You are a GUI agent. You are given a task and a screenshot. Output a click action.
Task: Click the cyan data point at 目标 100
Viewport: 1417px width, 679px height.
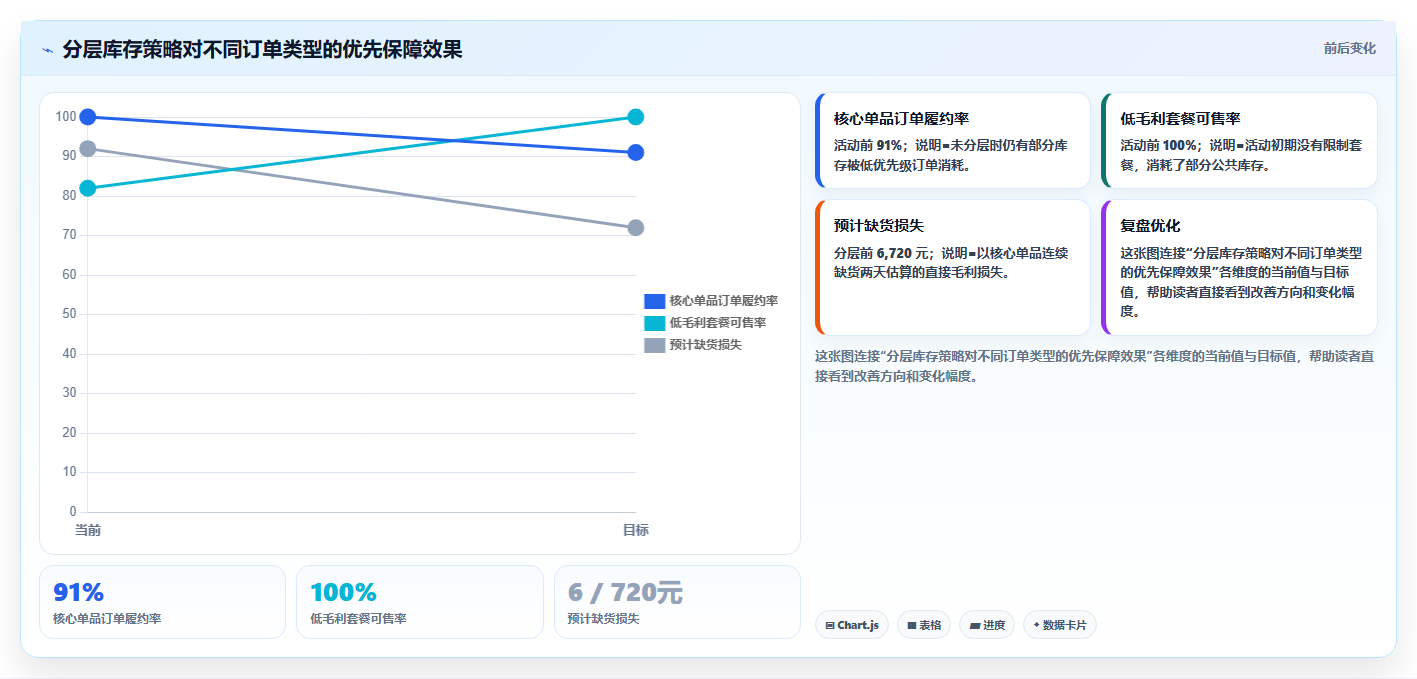[635, 117]
